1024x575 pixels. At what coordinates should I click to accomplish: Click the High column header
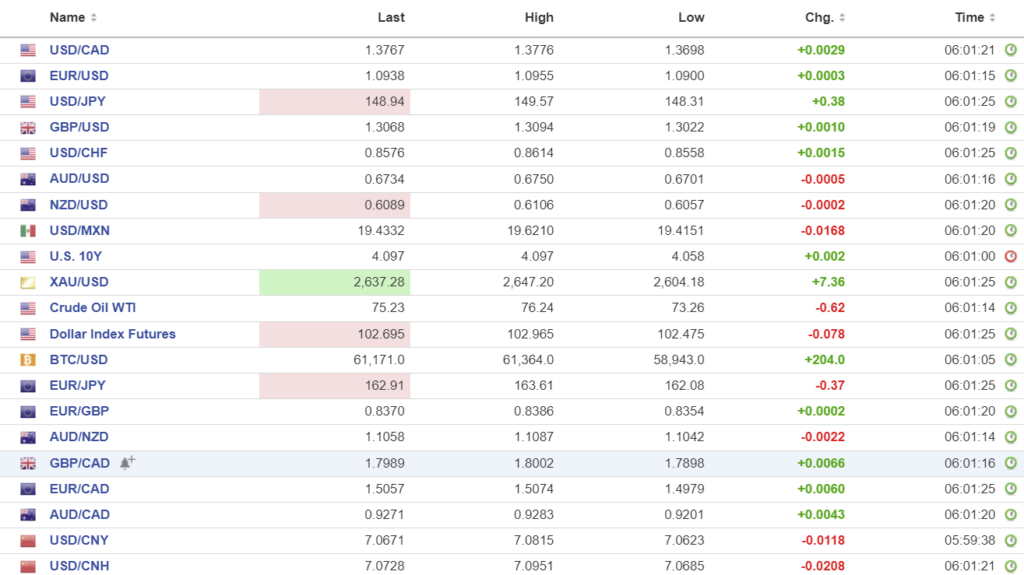(539, 18)
